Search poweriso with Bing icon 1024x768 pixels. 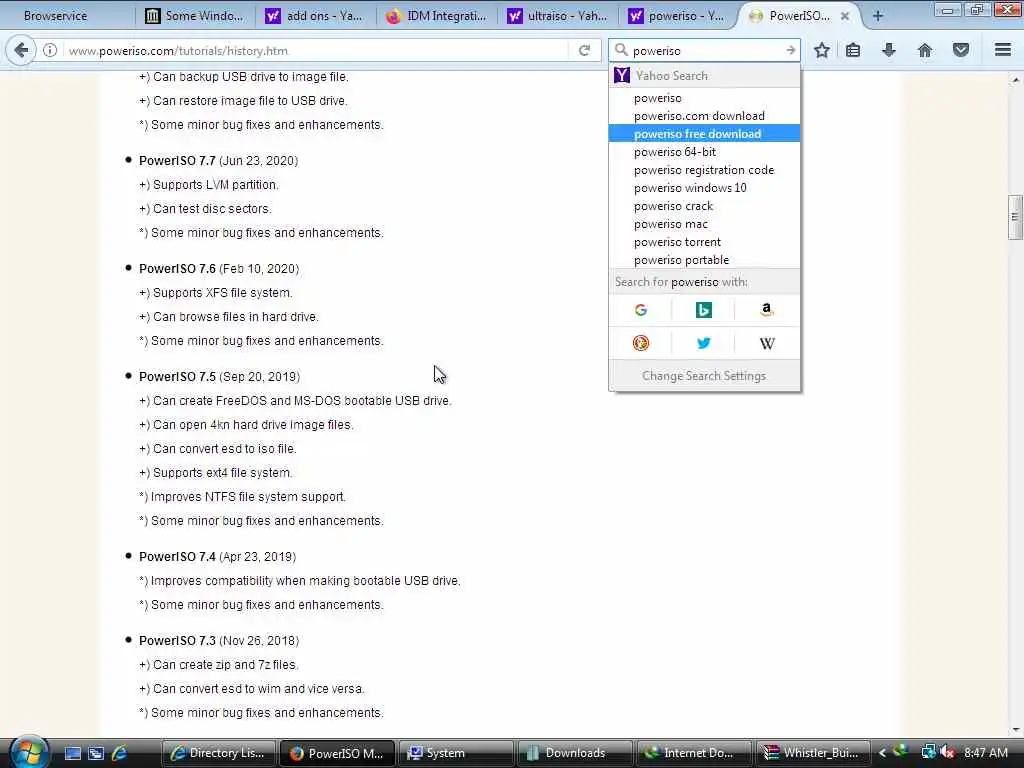coord(703,310)
